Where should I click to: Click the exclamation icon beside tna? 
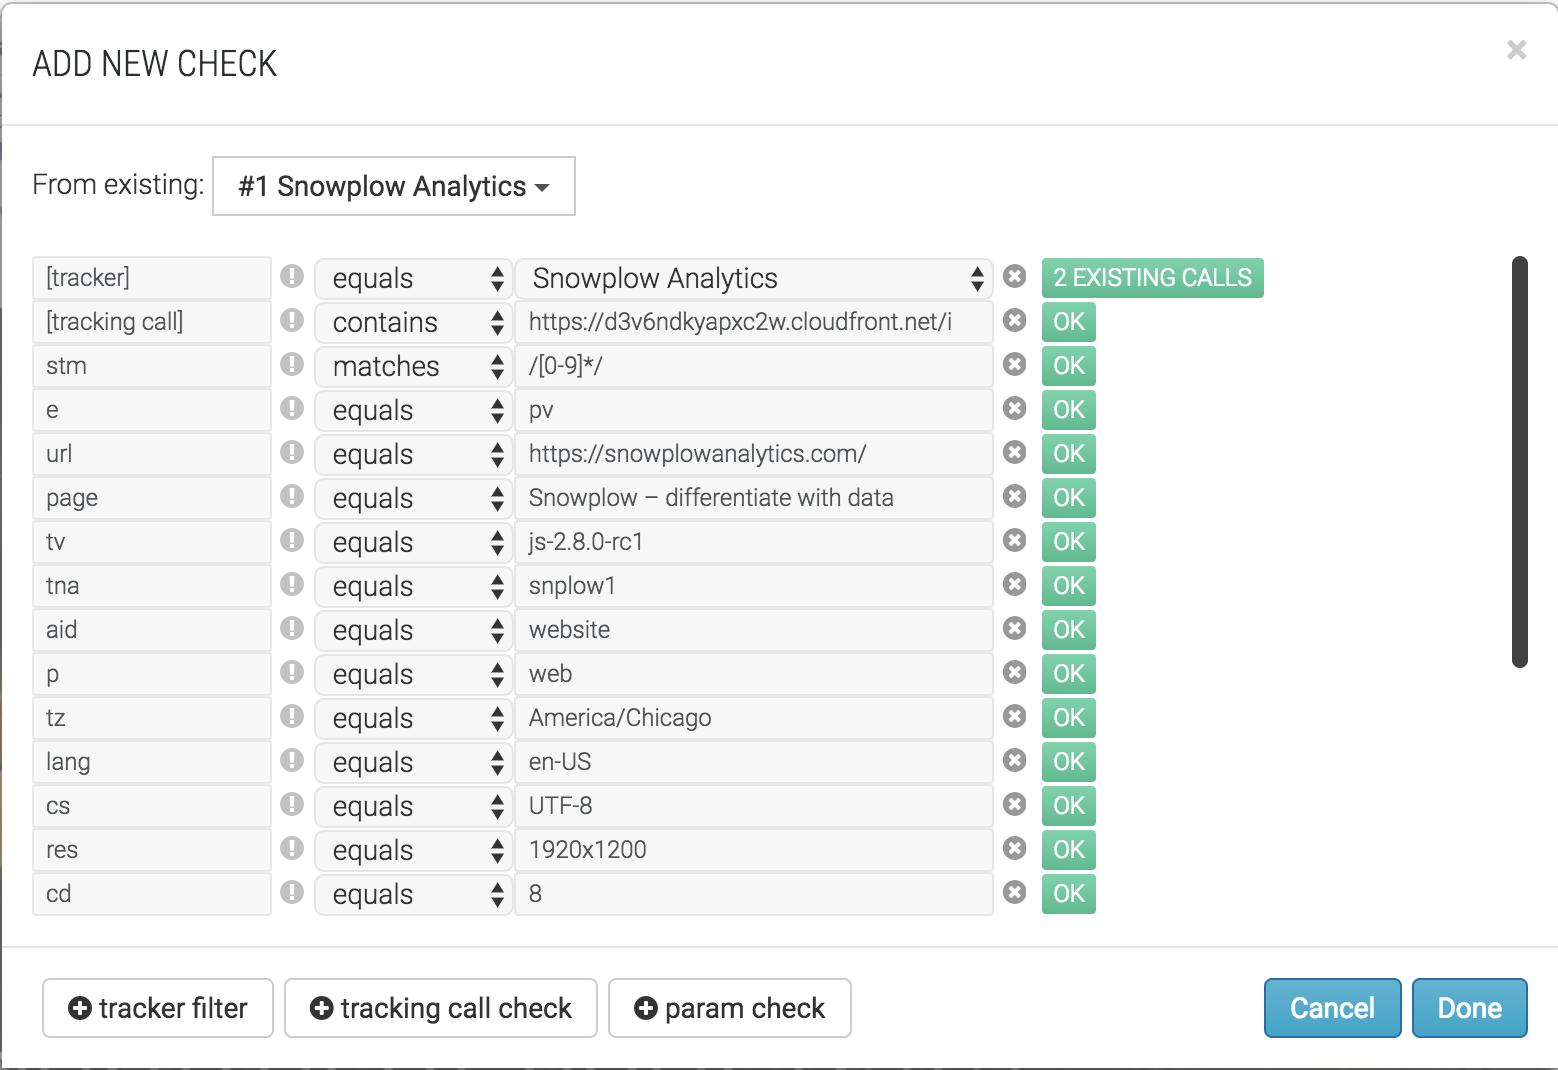[x=292, y=584]
